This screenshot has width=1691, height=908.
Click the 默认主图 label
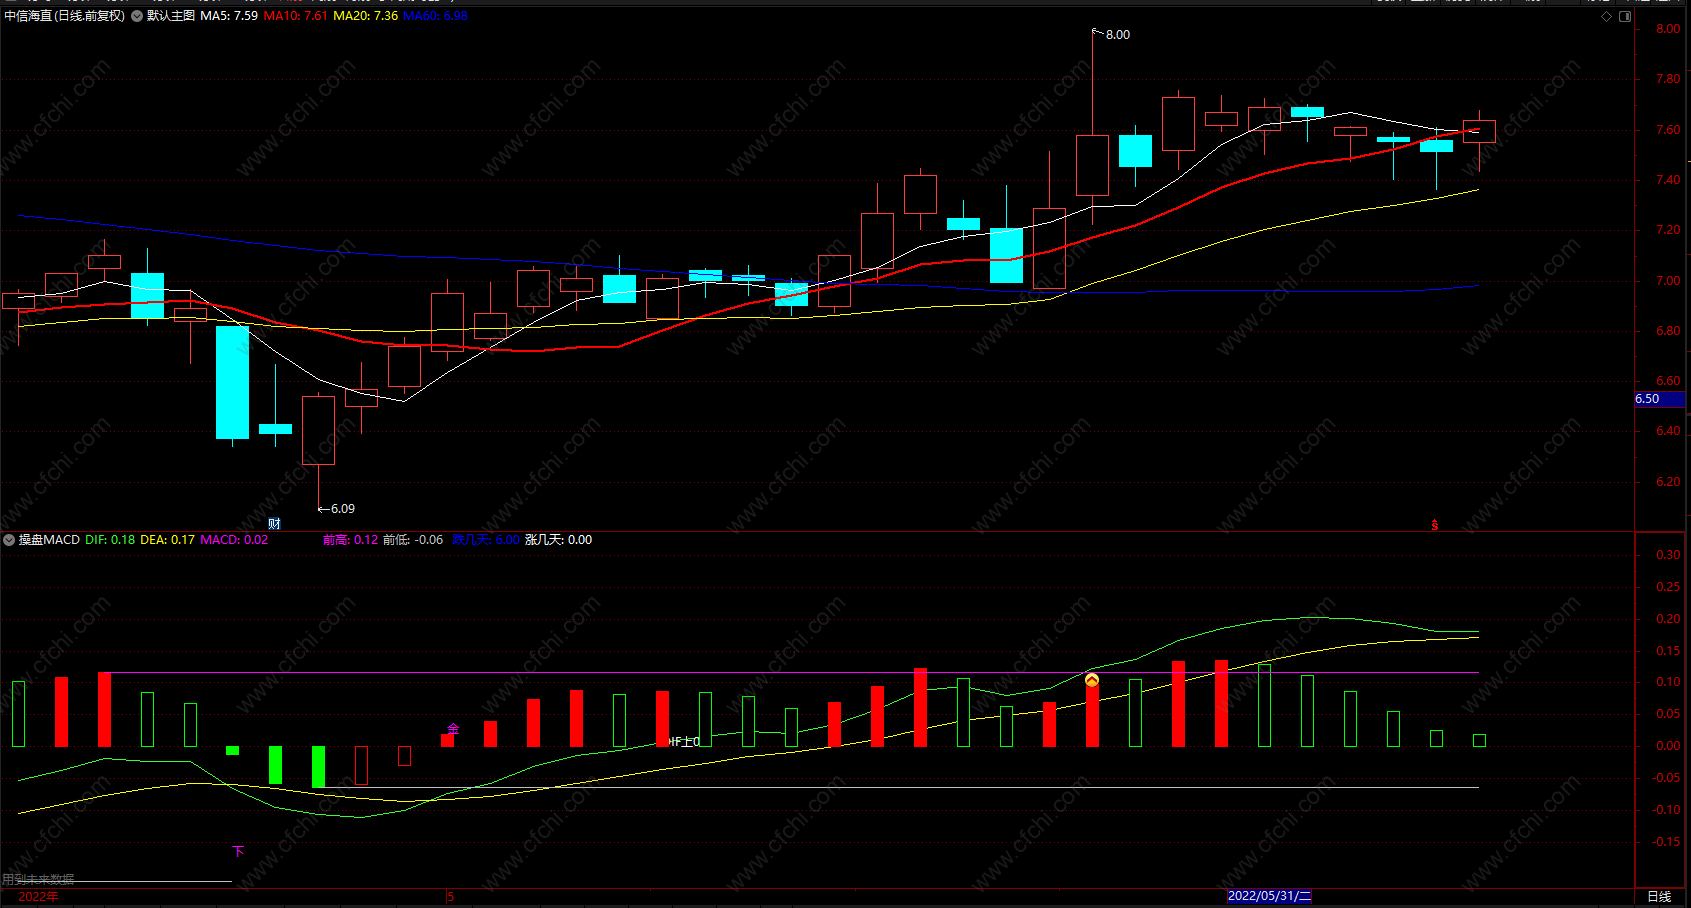(171, 16)
